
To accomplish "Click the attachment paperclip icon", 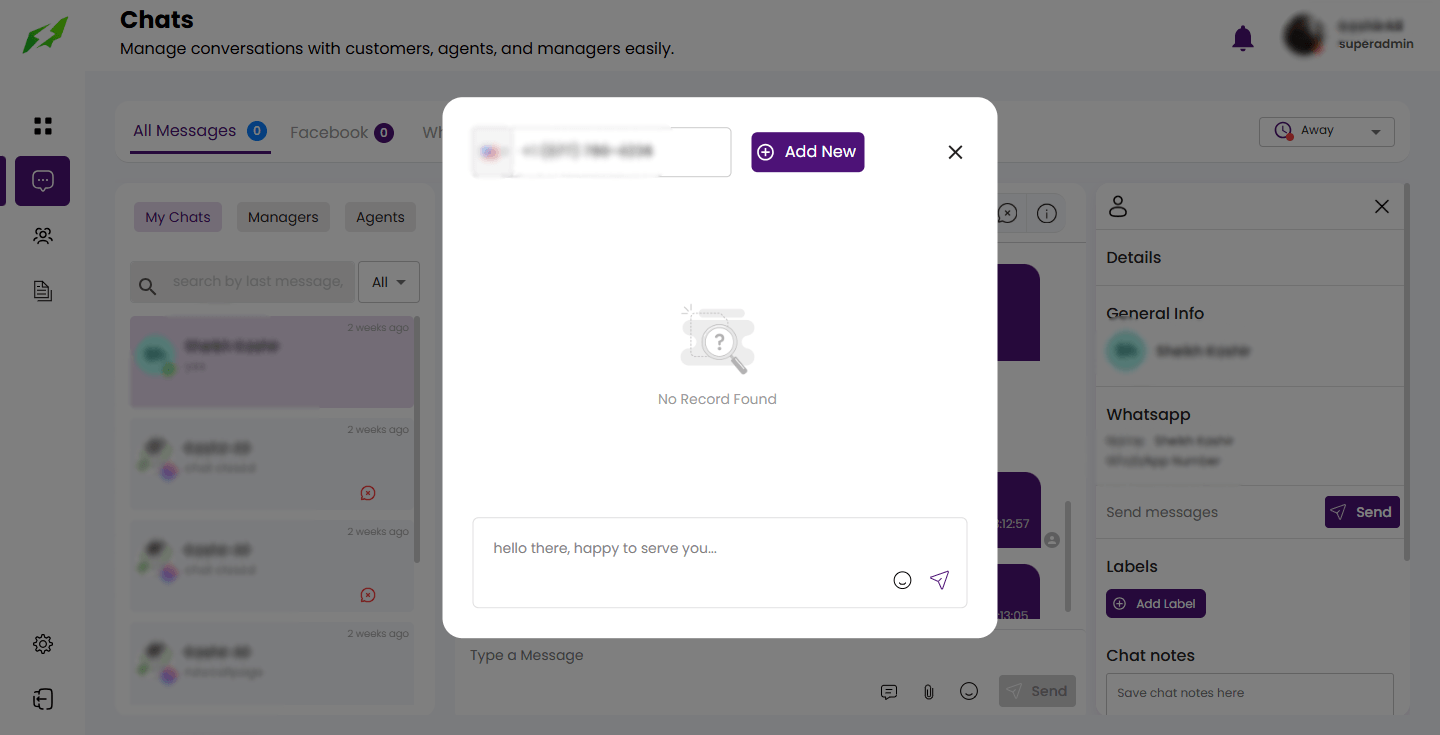I will (929, 691).
